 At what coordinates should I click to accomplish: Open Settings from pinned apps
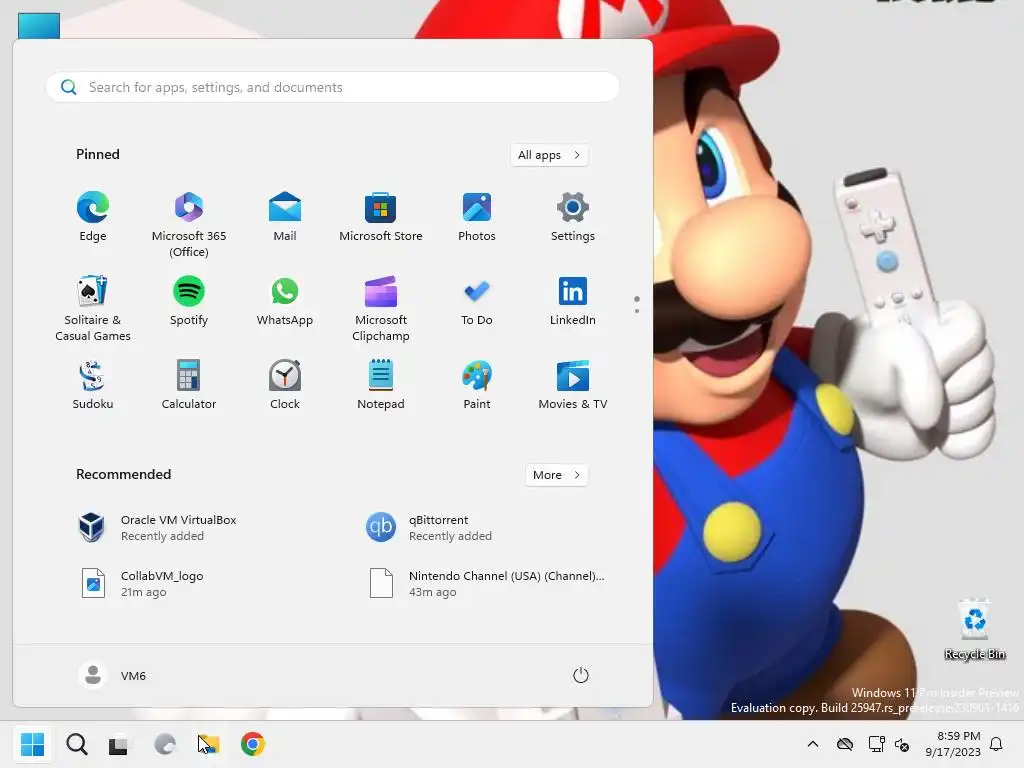[x=573, y=217]
